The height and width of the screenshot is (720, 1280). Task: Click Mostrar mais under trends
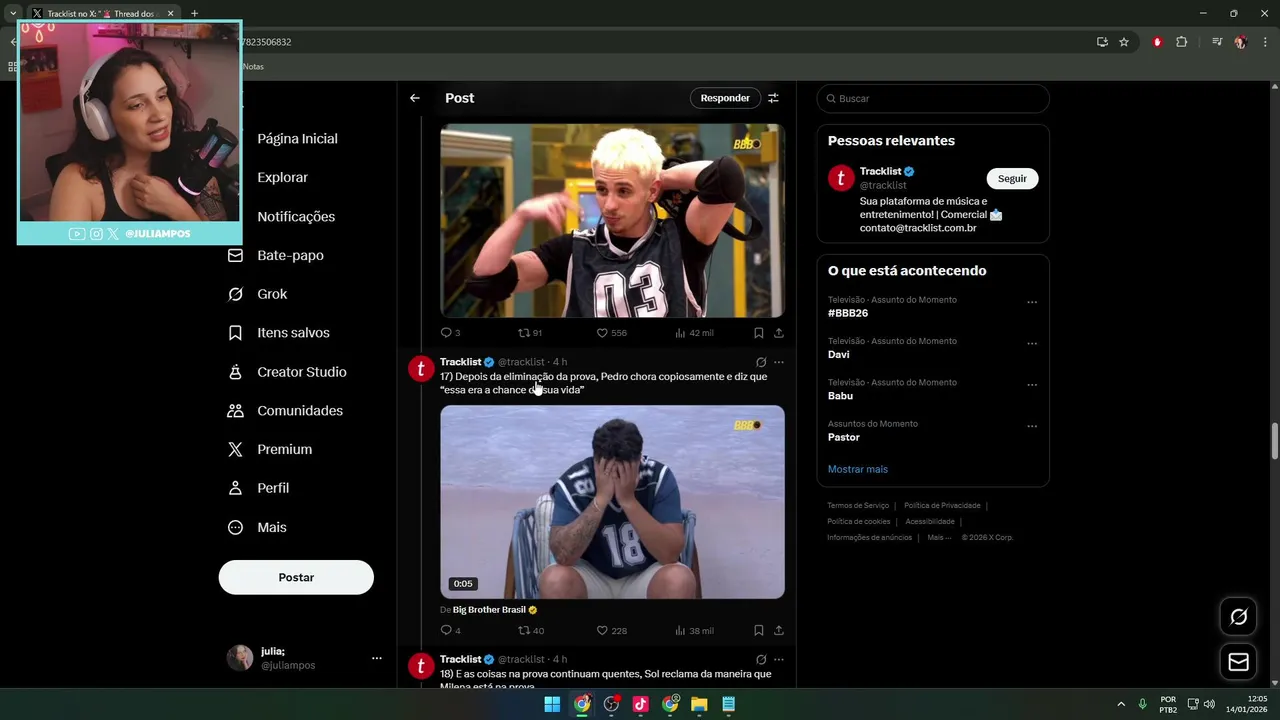[857, 469]
